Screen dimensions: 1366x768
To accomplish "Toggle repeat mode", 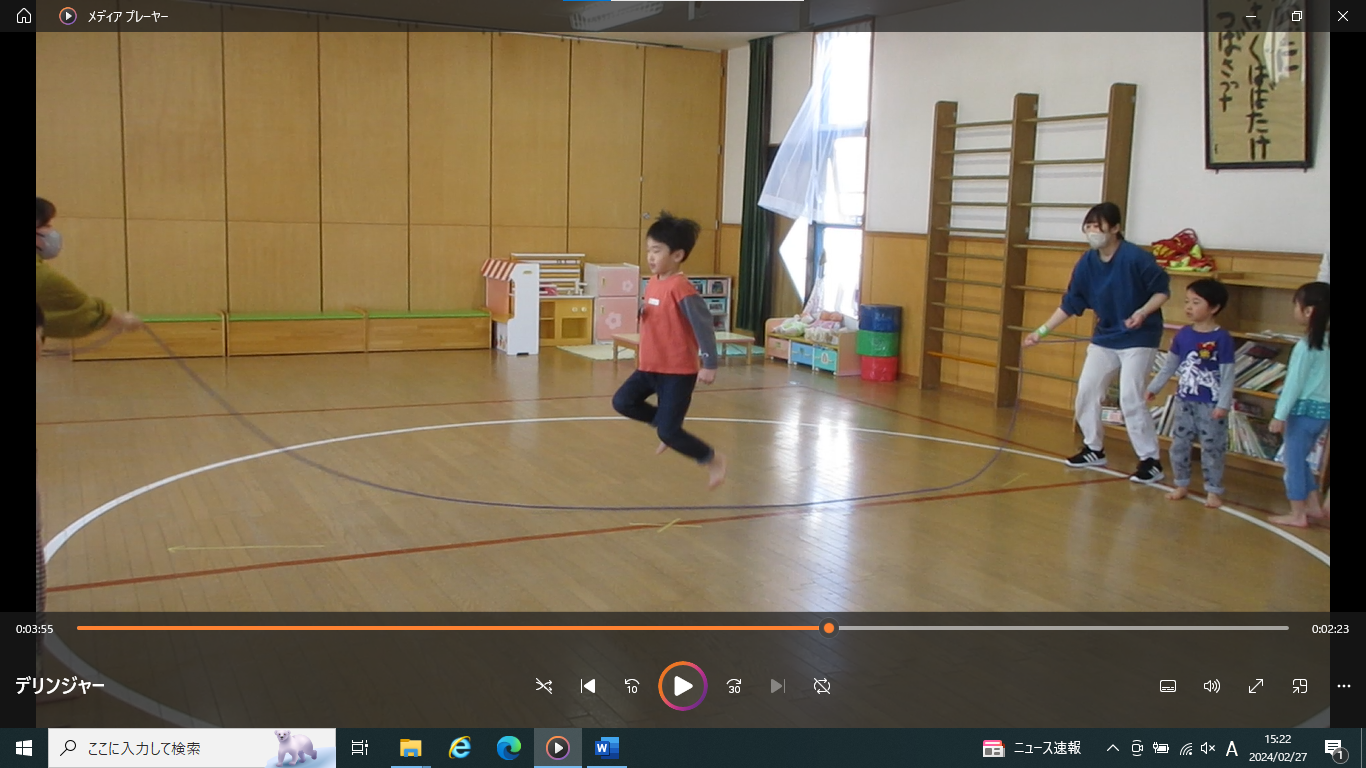I will click(x=822, y=686).
